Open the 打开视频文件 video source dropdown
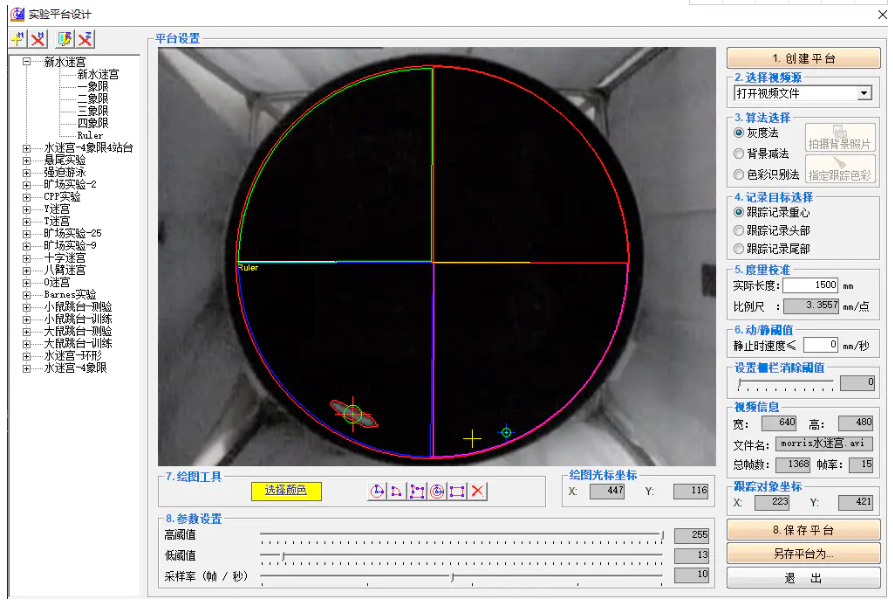This screenshot has height=603, width=893. [864, 94]
